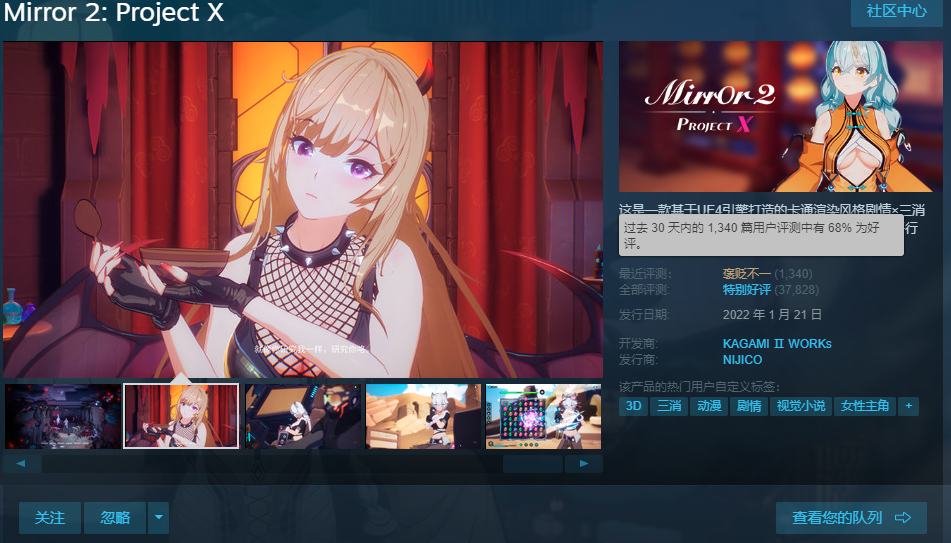
Task: Select the blonde demon girl thumbnail
Action: [x=181, y=416]
